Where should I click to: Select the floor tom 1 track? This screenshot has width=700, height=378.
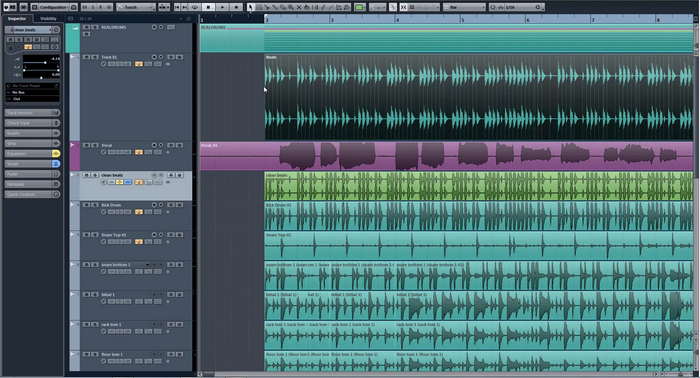tap(112, 354)
